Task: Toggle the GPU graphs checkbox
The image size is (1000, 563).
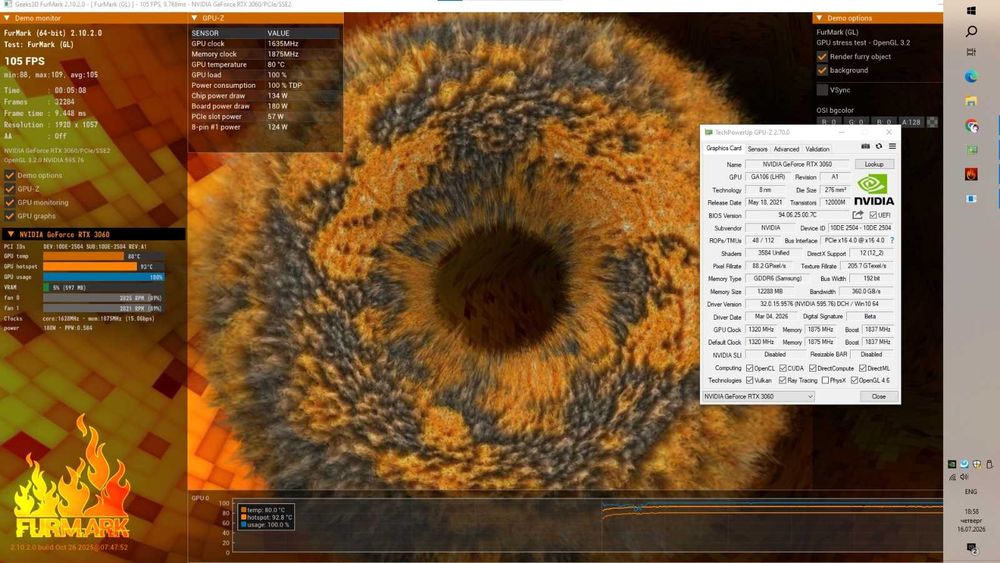Action: click(10, 216)
